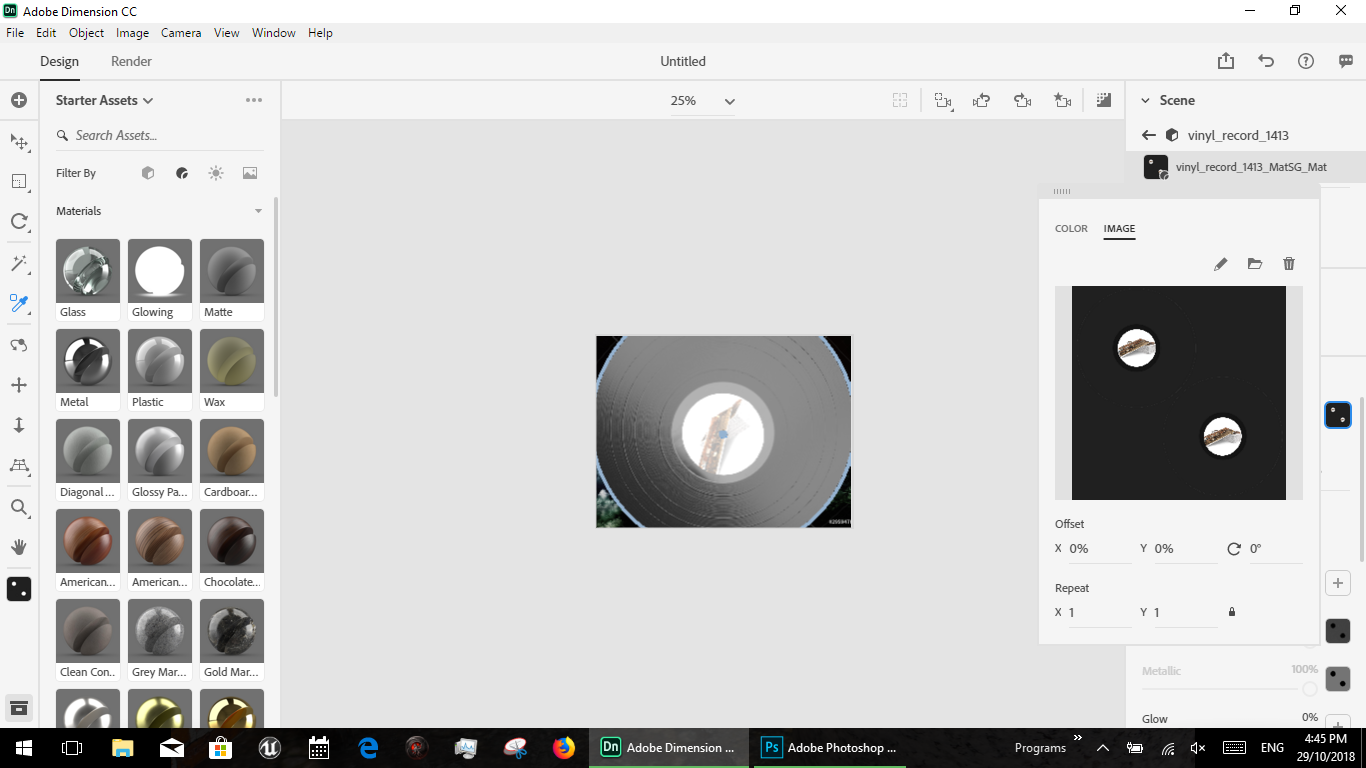
Task: Filter assets by lights
Action: click(216, 173)
